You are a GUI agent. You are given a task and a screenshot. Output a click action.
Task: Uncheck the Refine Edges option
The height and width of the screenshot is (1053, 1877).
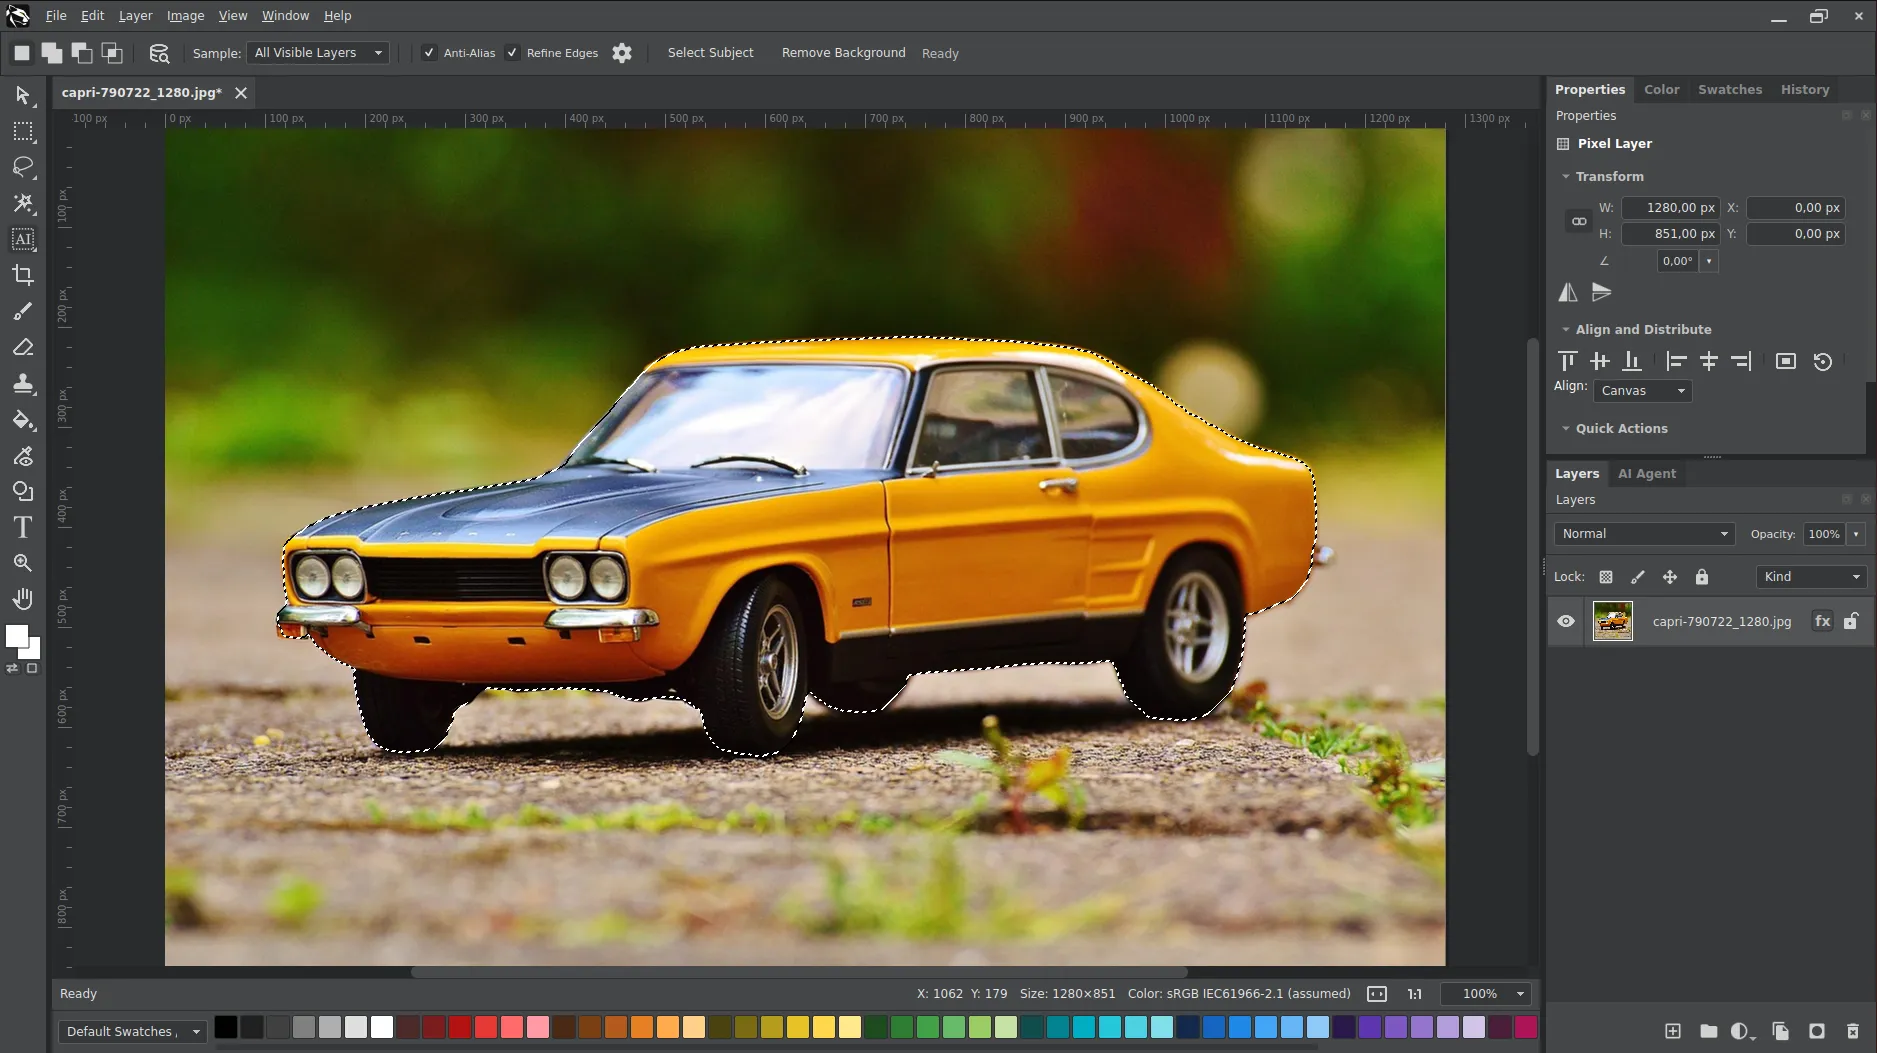pyautogui.click(x=512, y=53)
